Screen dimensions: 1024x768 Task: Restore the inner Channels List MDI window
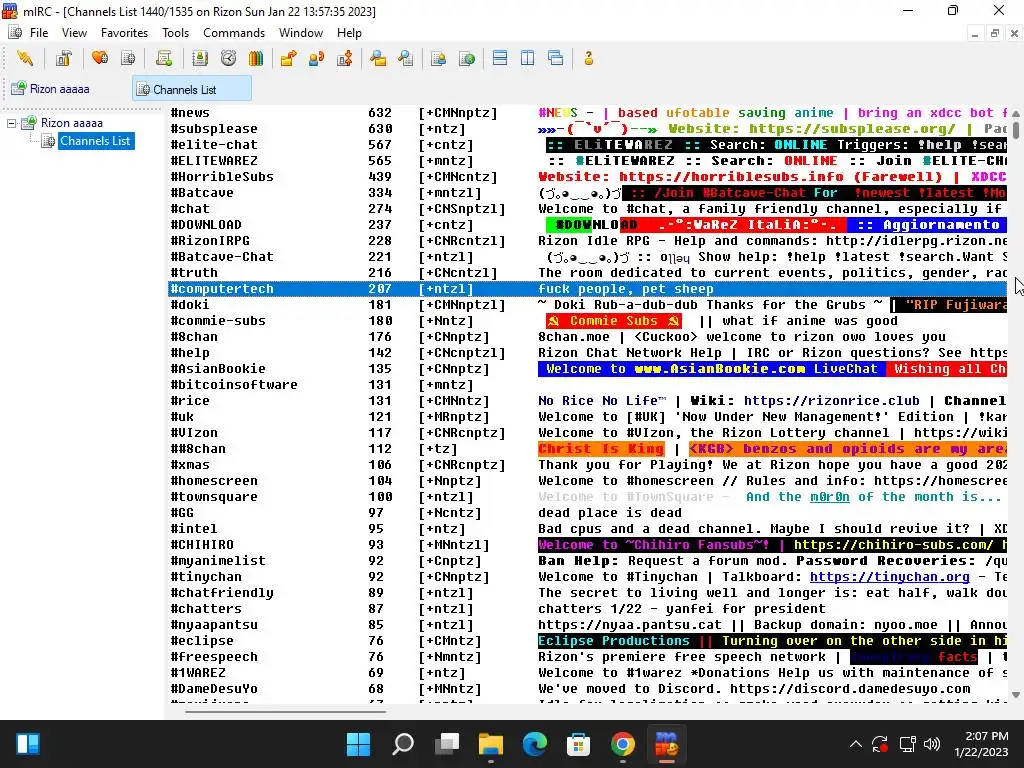(995, 33)
